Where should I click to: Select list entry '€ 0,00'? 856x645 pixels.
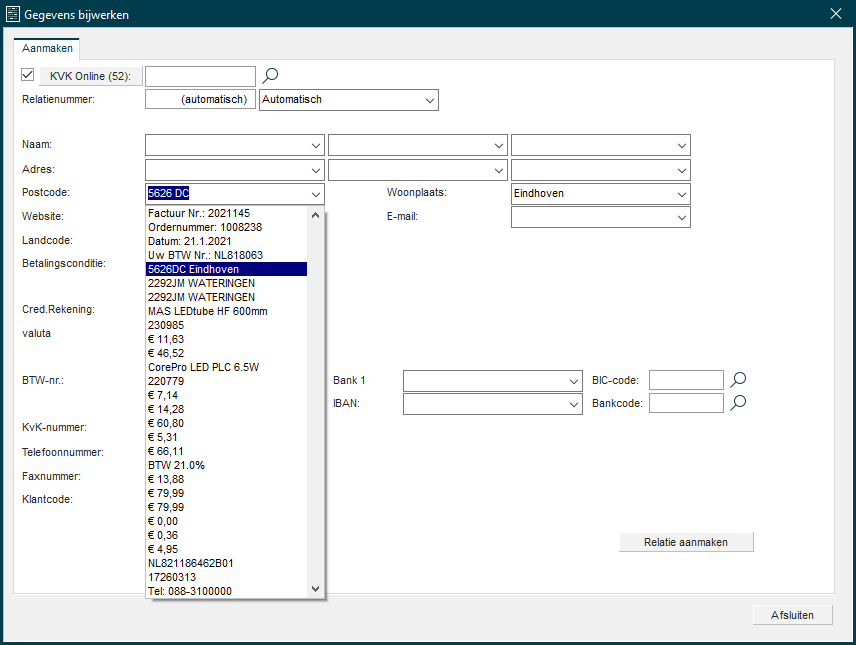pyautogui.click(x=227, y=521)
